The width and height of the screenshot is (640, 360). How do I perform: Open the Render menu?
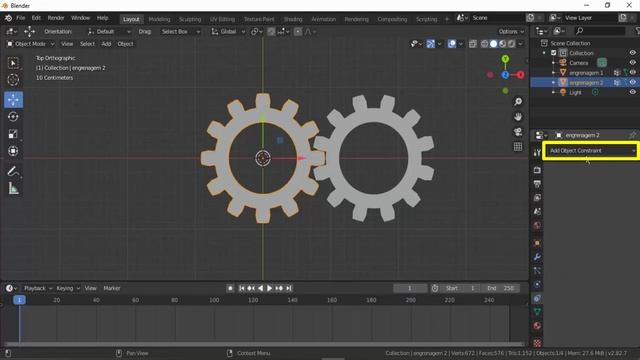[x=56, y=18]
